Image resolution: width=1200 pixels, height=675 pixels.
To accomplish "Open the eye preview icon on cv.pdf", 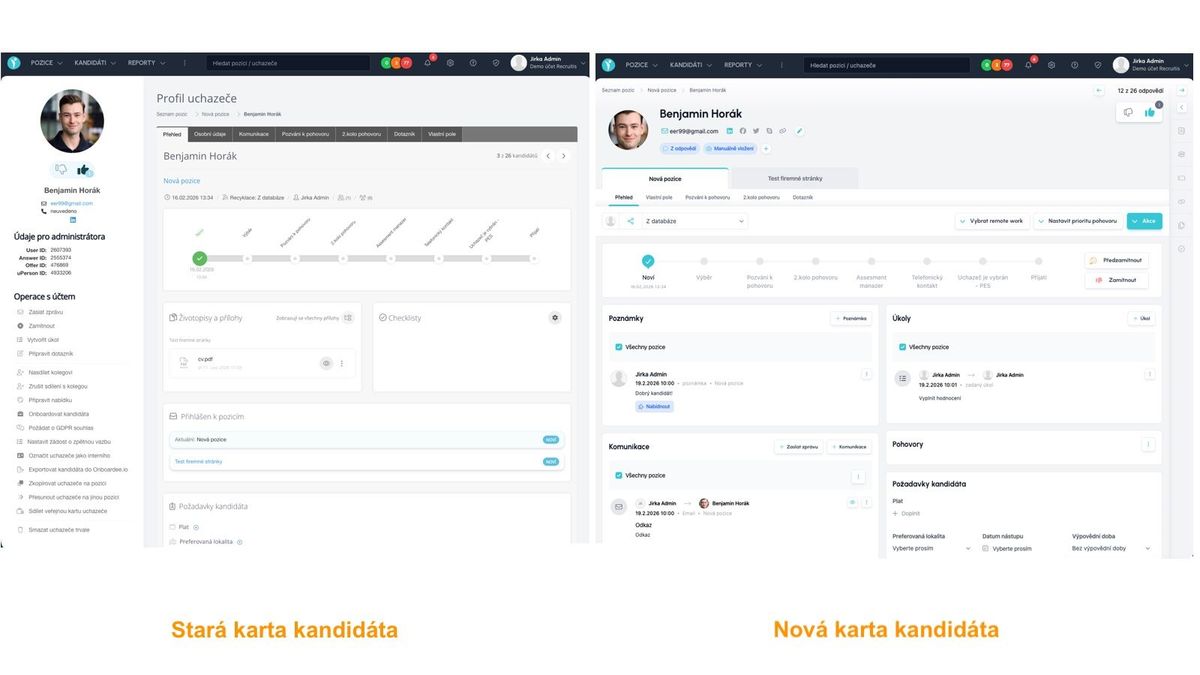I will (326, 363).
